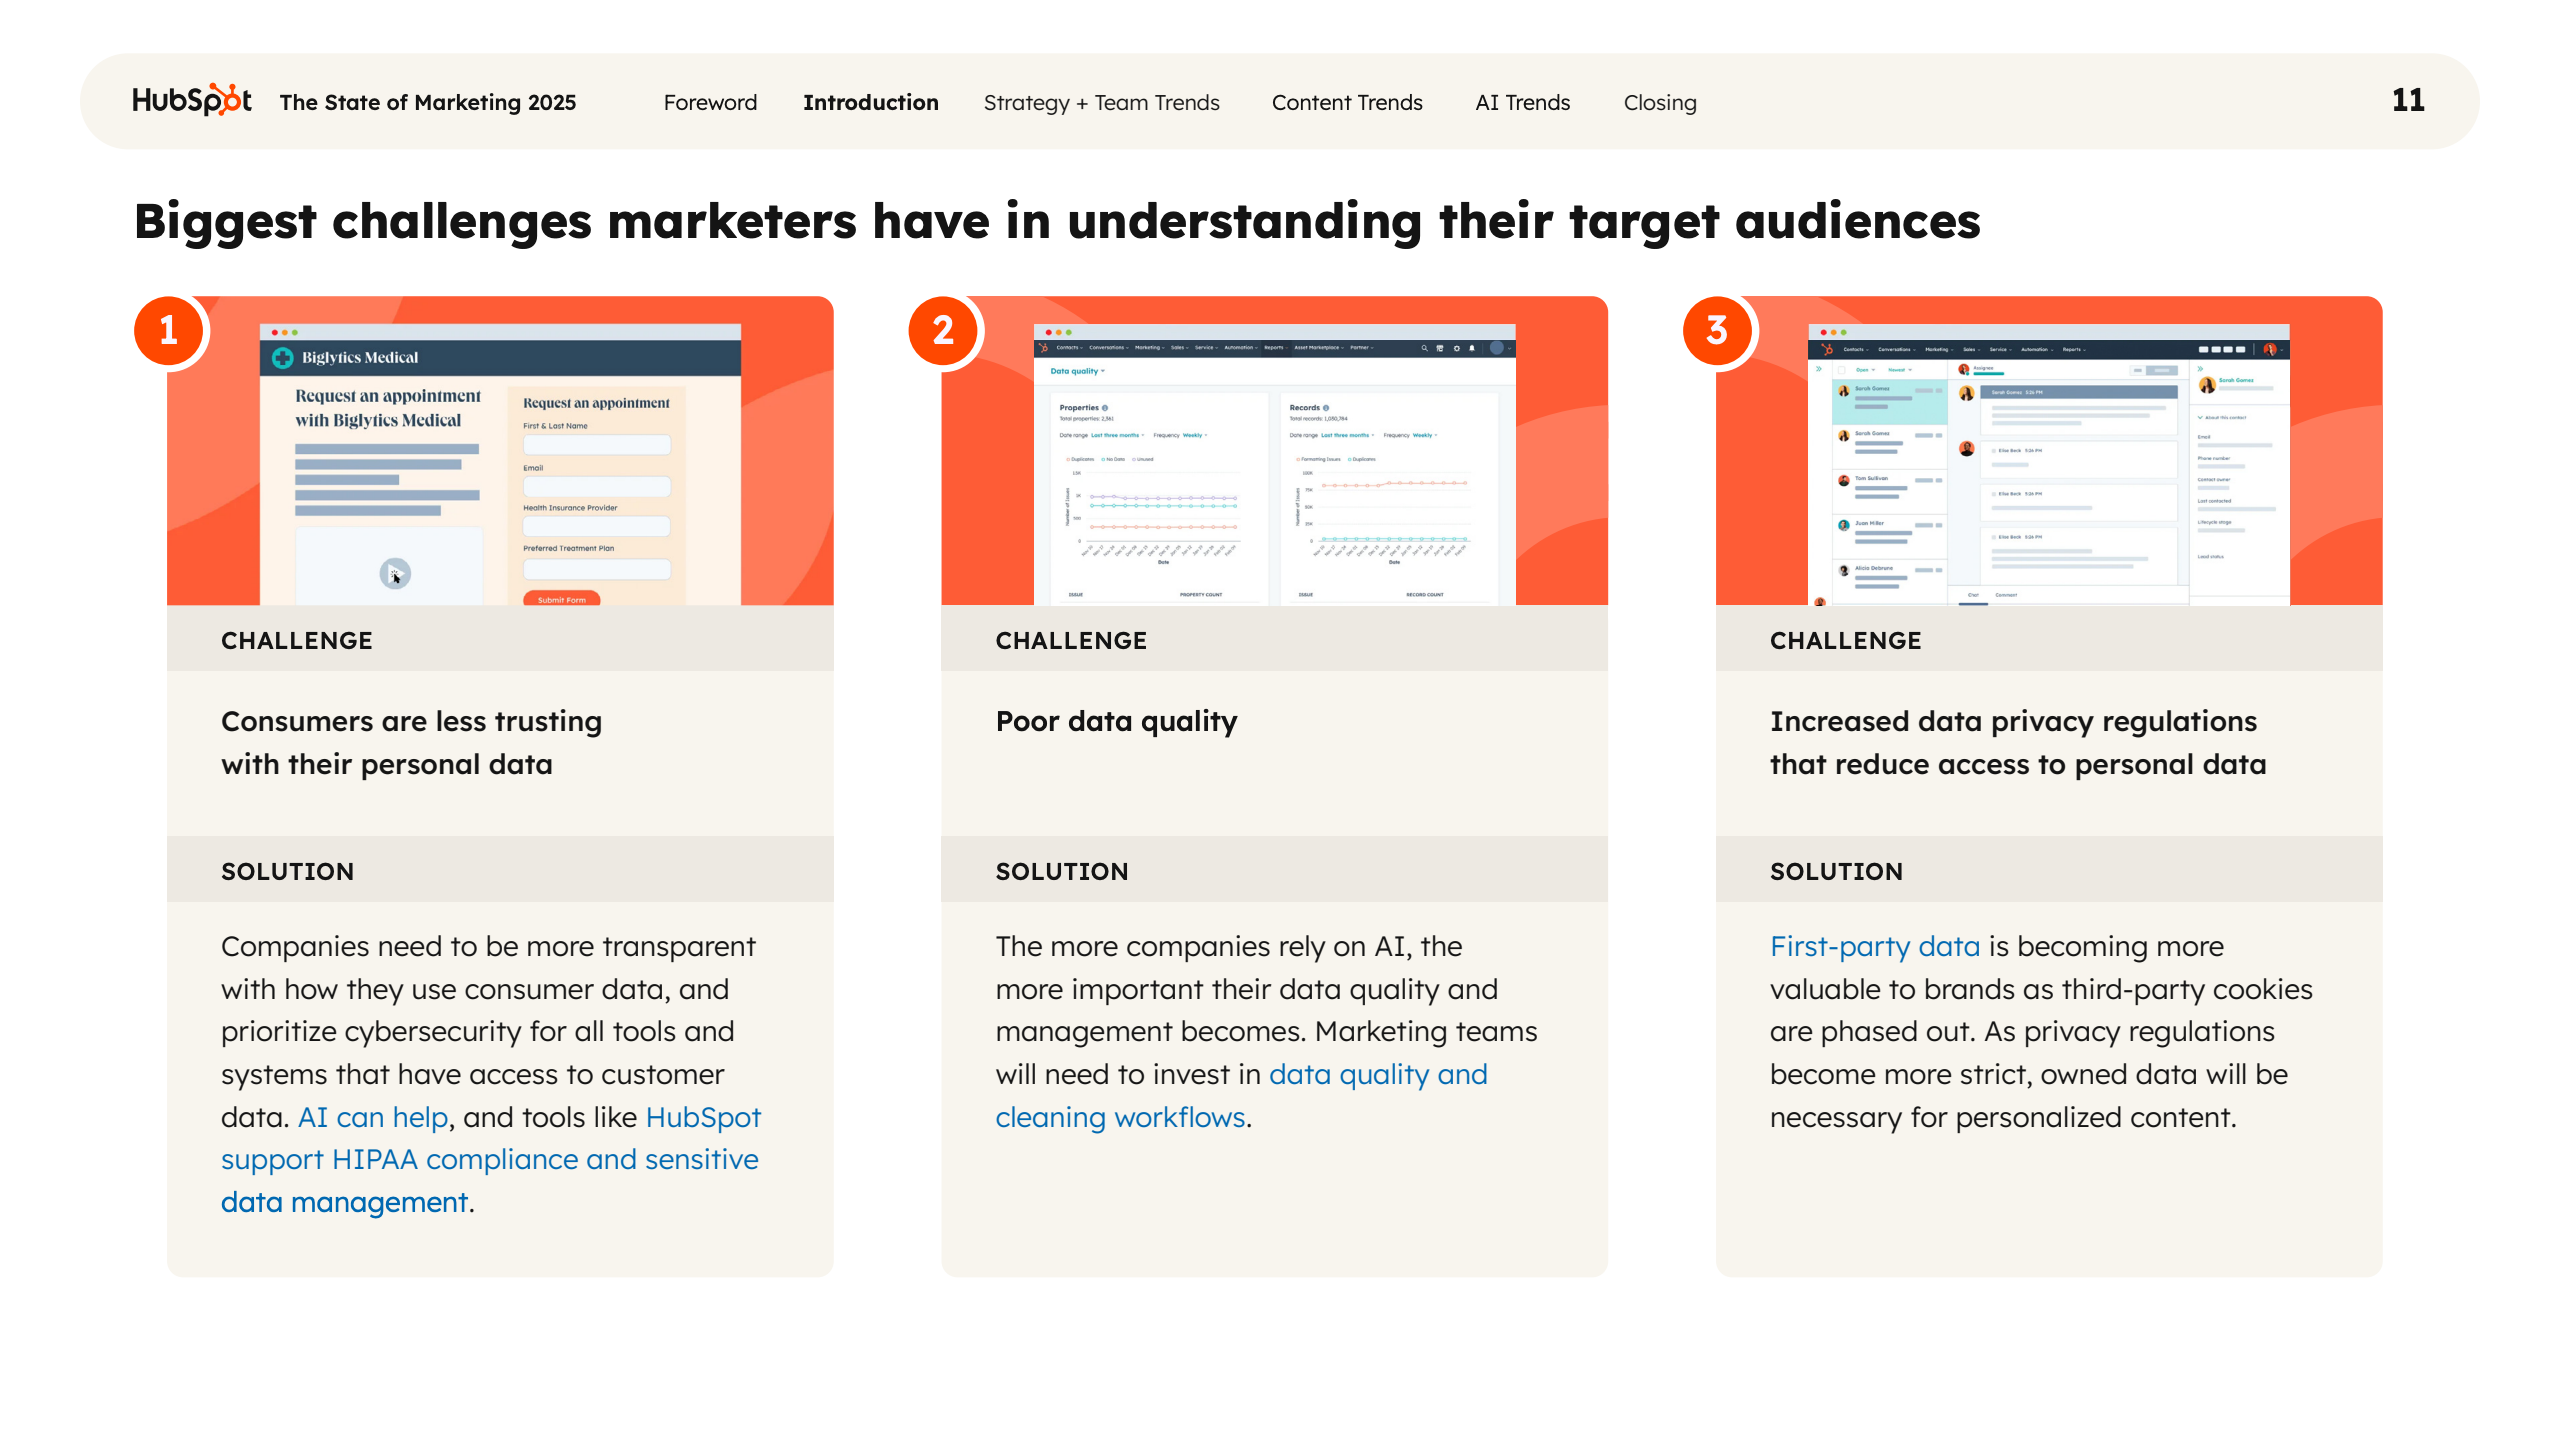
Task: Click the cursor circle icon in medical mockup
Action: (x=395, y=573)
